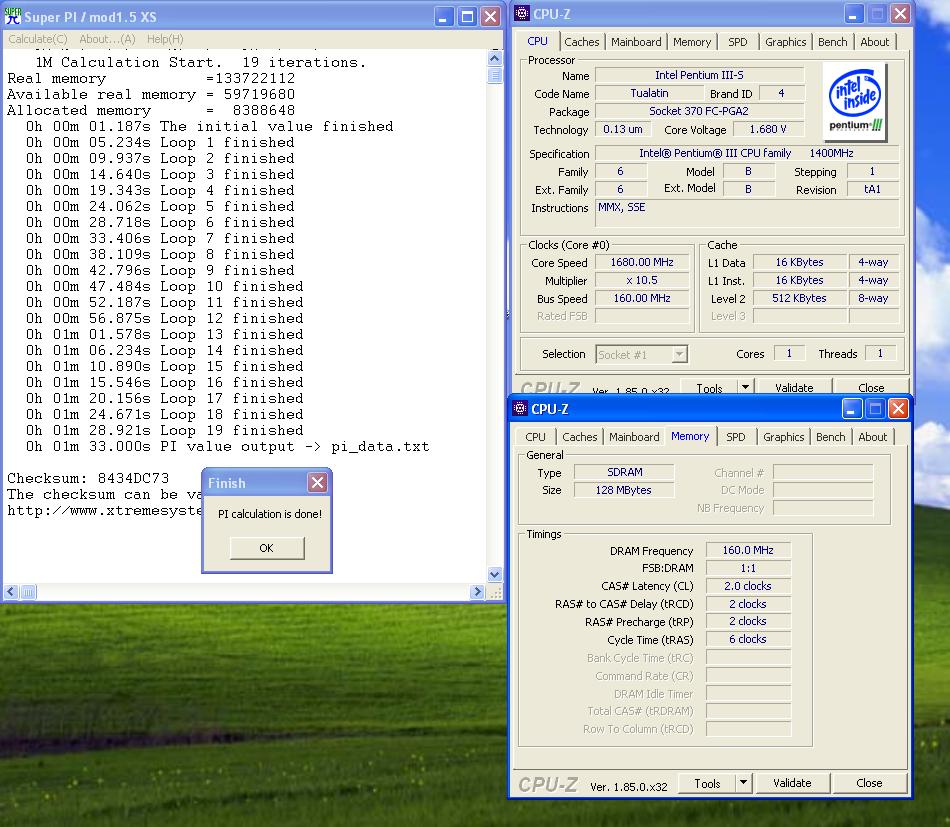Screen dimensions: 950x827
Task: Click the Checksum: 8434DC73 line
Action: [x=88, y=478]
